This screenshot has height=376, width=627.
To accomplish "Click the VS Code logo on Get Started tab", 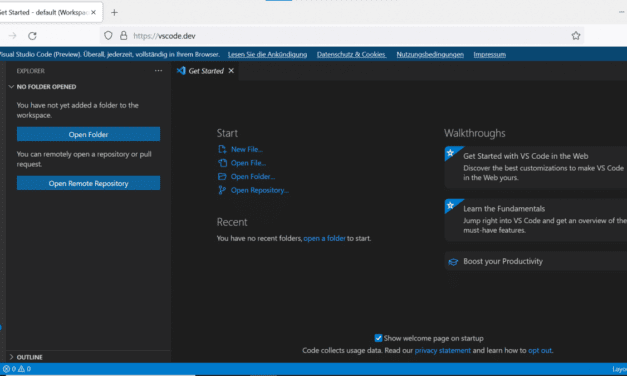I will tap(181, 71).
